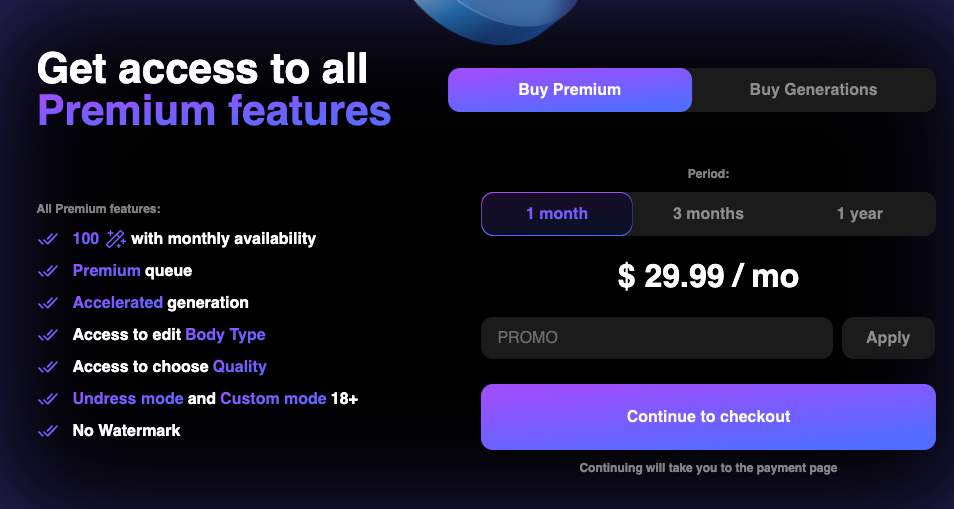Choose the 3 months billing period

pyautogui.click(x=708, y=214)
